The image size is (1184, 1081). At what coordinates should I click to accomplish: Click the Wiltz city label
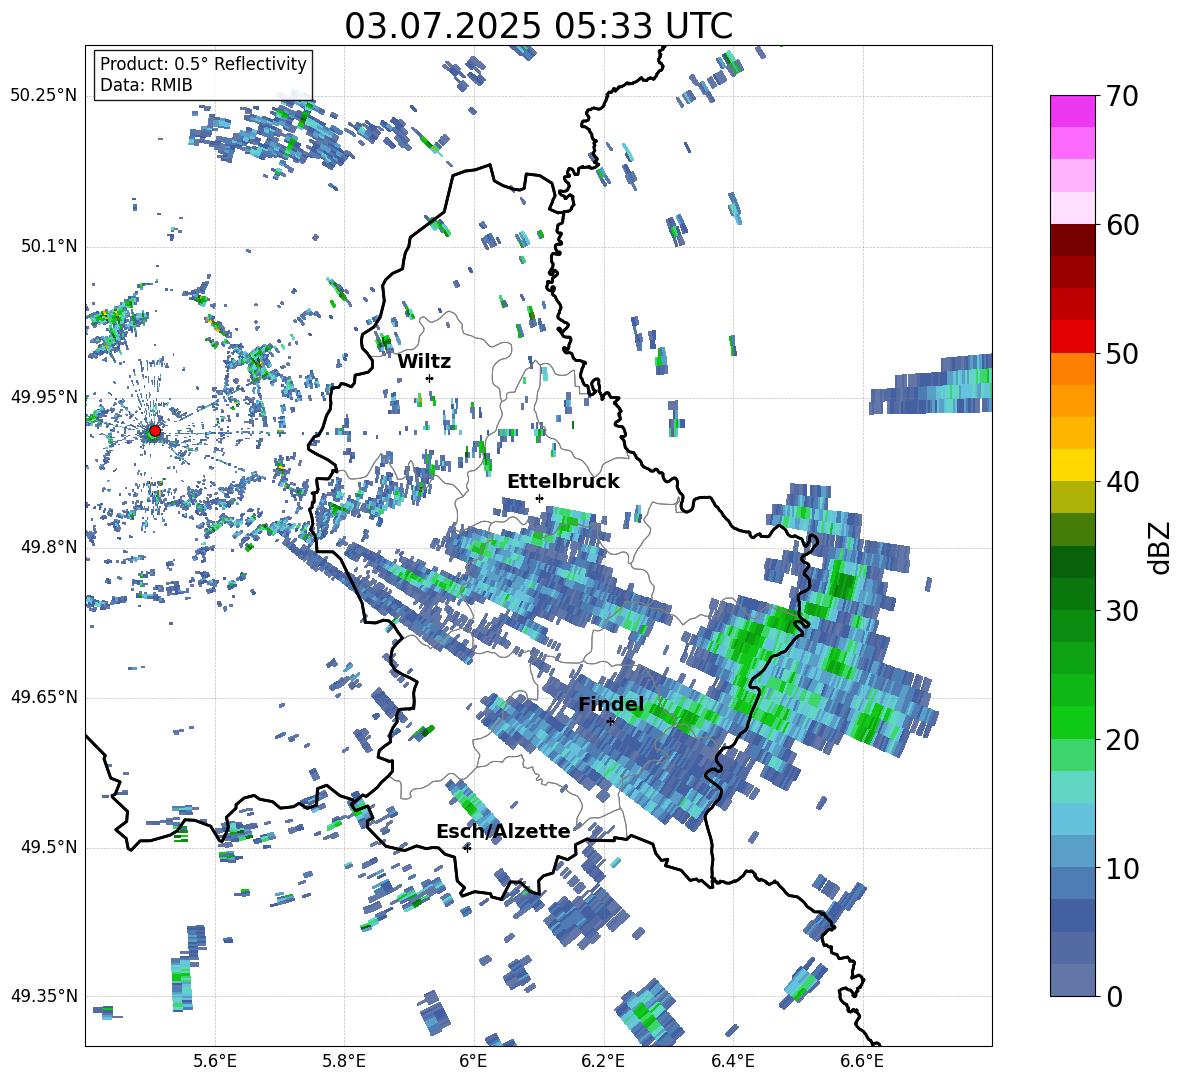click(x=424, y=362)
